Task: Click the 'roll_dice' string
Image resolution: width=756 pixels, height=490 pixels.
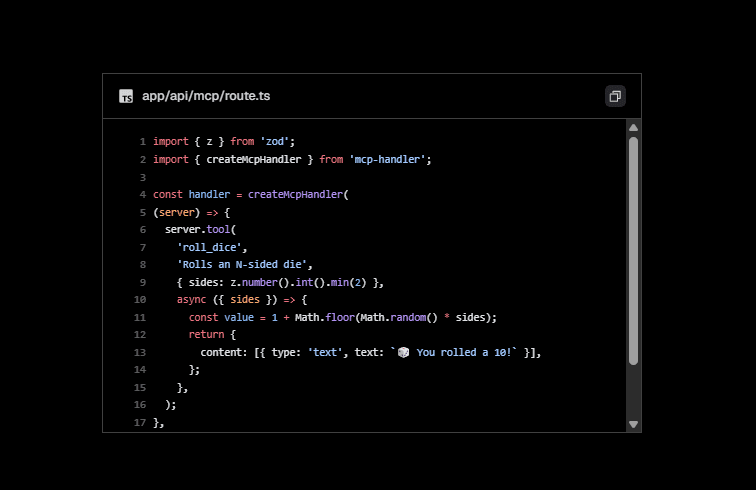Action: tap(209, 247)
